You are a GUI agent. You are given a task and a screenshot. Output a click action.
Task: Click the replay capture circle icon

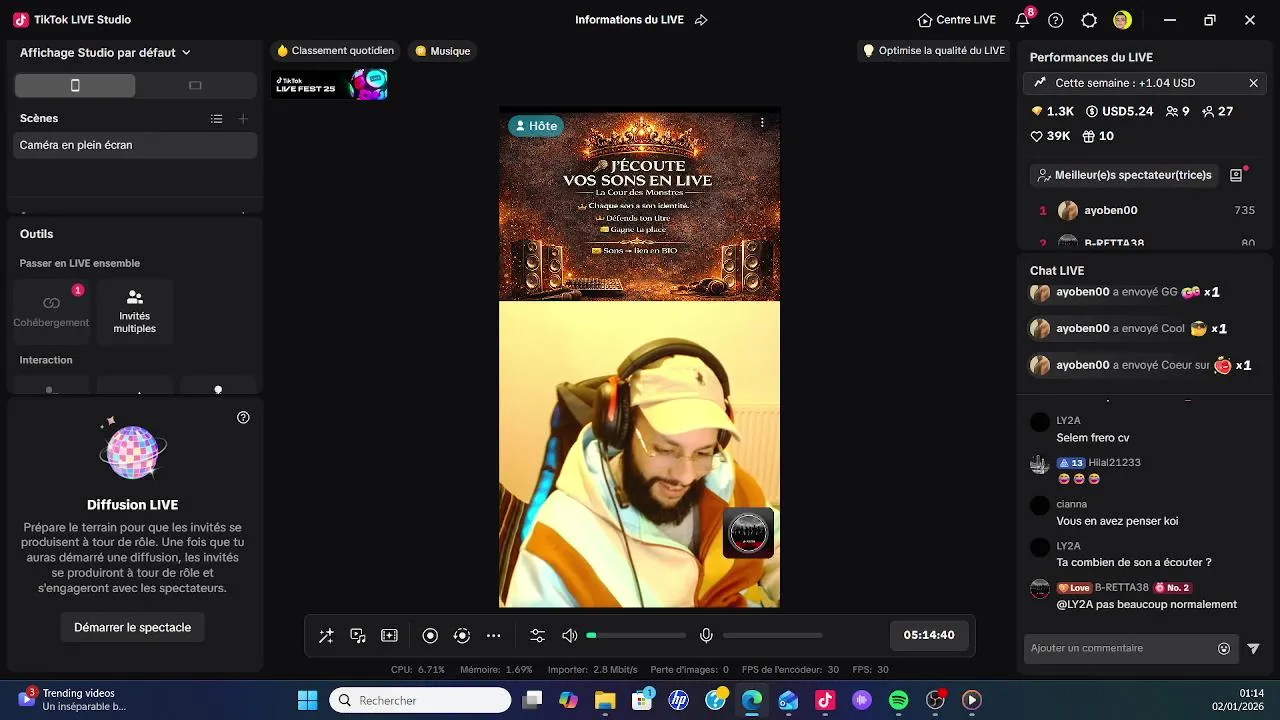pyautogui.click(x=462, y=636)
